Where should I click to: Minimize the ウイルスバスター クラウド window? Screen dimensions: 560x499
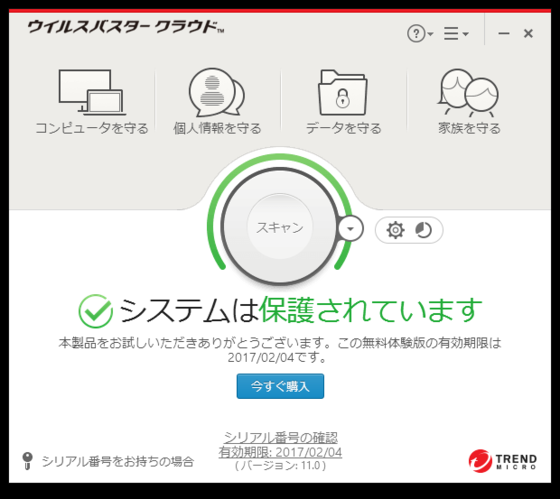pos(504,34)
